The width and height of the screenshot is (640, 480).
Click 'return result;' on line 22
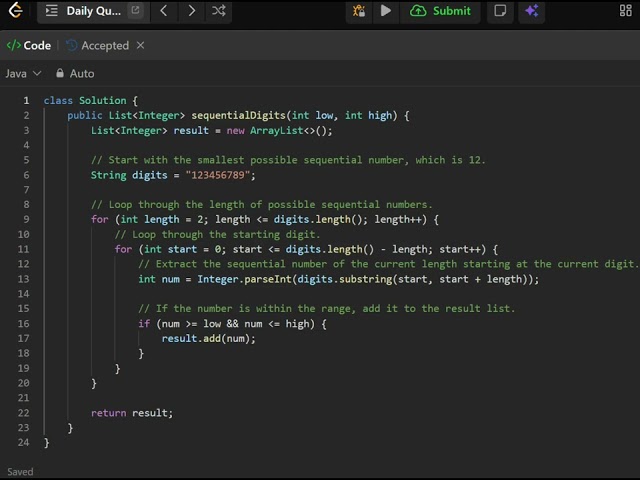(132, 413)
